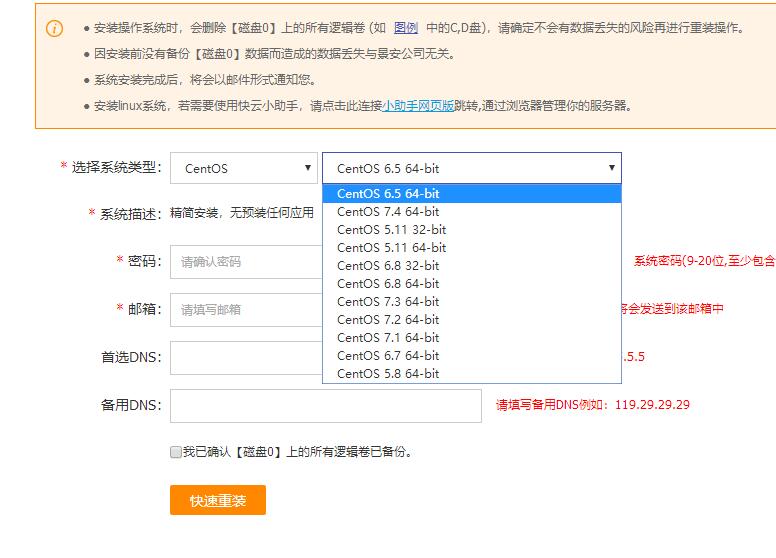Click the 备用DNS example hint 119.29.29.29
776x558 pixels.
coord(593,405)
